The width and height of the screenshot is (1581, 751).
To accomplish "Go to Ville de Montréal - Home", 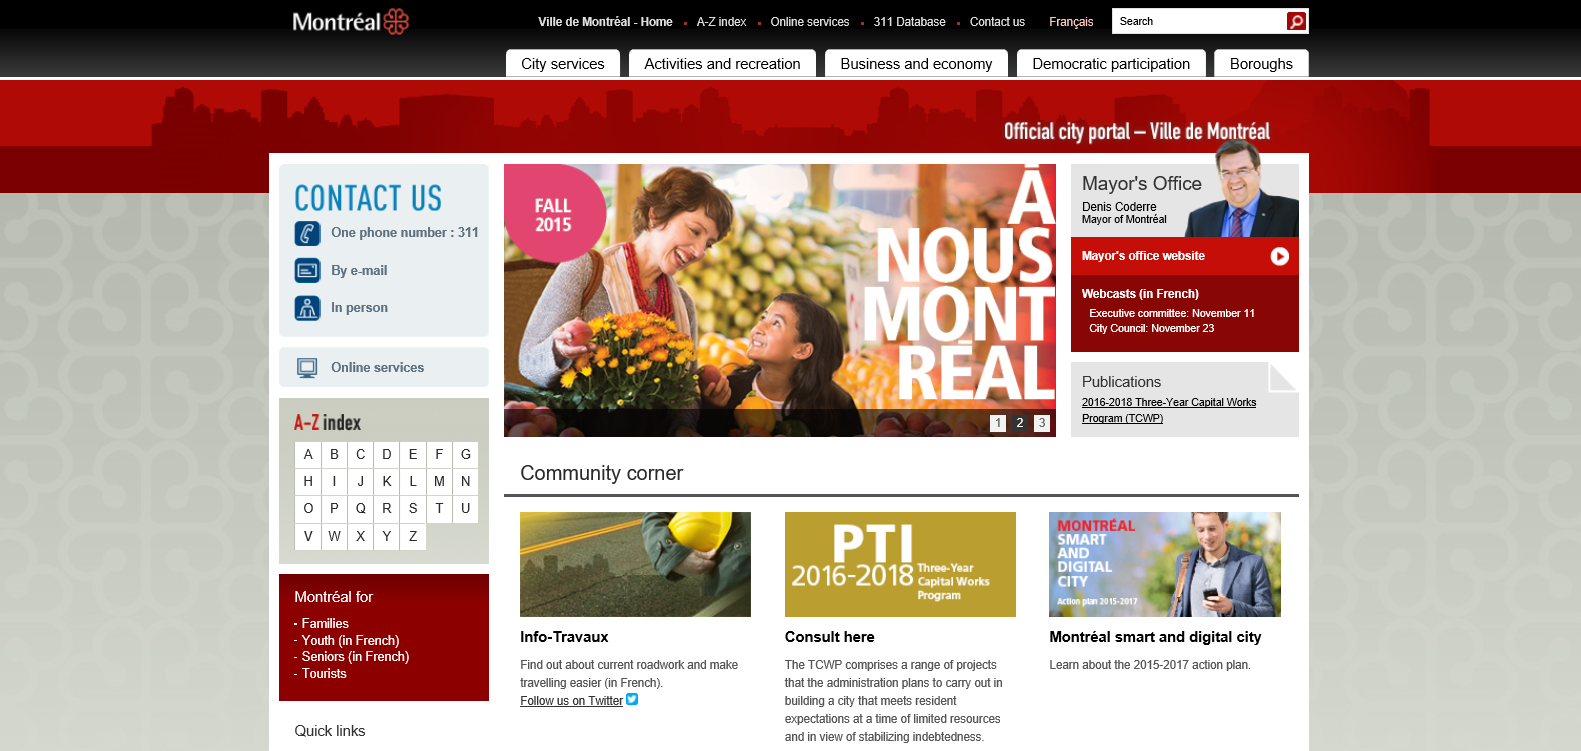I will (605, 22).
